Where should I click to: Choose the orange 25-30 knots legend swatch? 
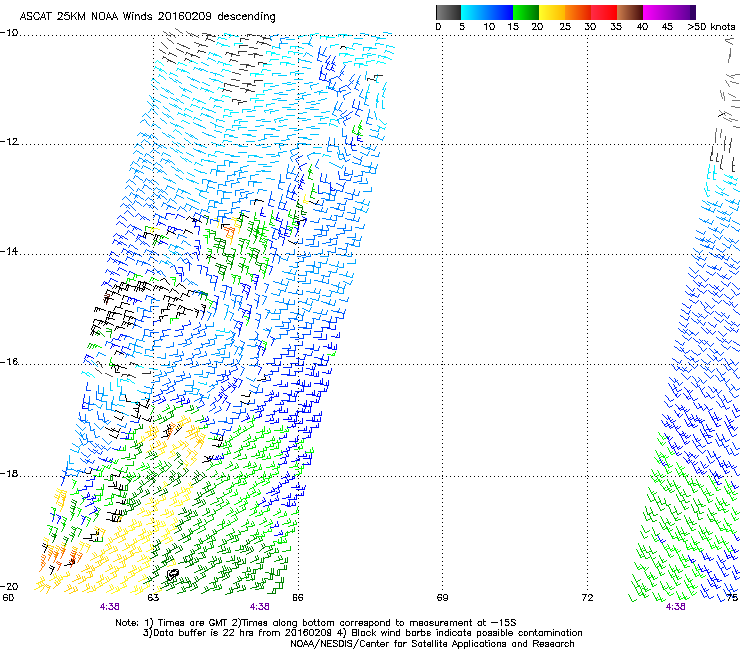pos(578,12)
